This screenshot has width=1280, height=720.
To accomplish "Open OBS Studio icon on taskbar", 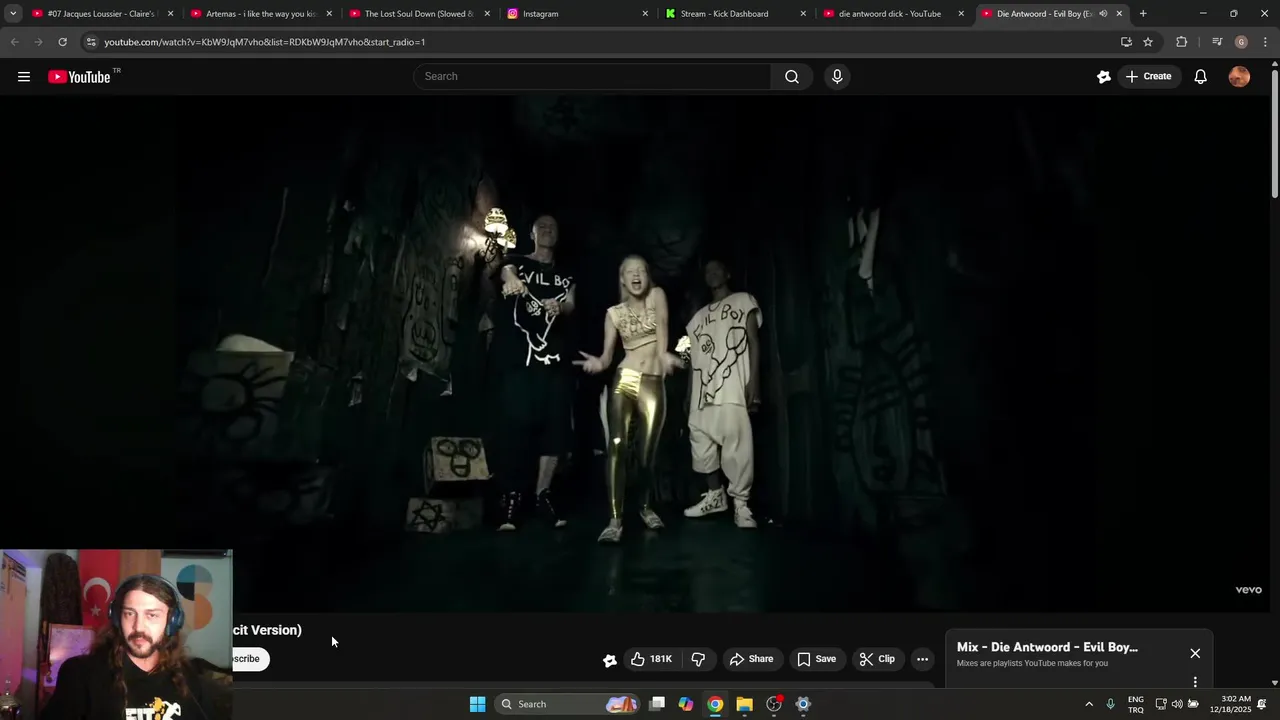I will coord(774,704).
